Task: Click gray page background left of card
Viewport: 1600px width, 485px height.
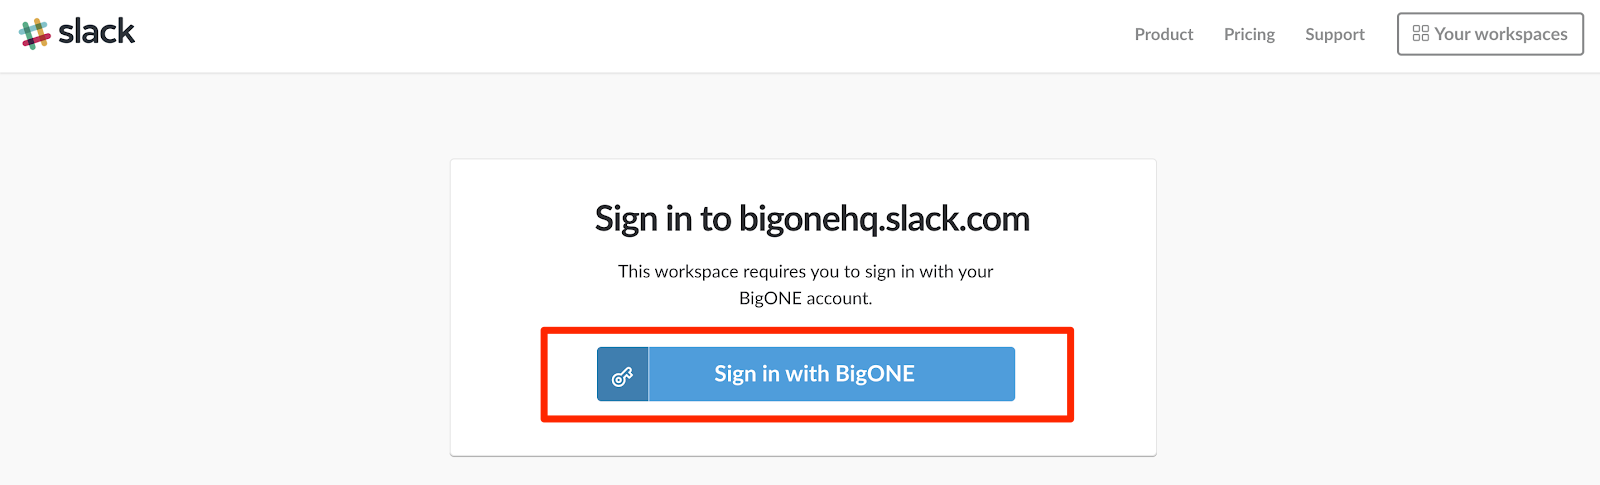Action: tap(220, 300)
